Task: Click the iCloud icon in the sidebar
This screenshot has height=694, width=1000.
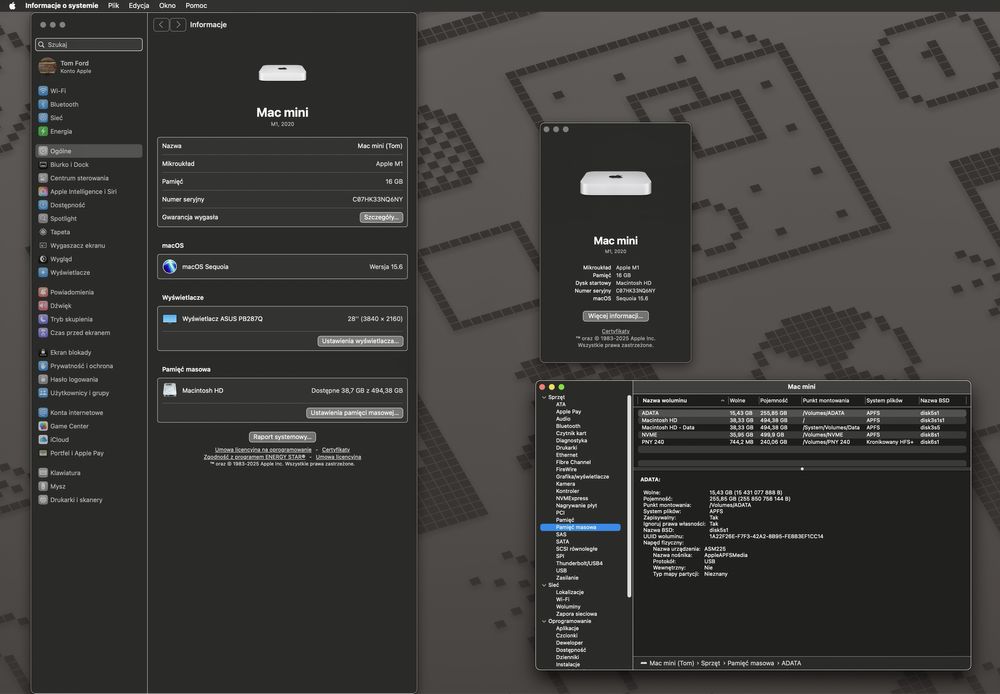Action: pyautogui.click(x=43, y=439)
